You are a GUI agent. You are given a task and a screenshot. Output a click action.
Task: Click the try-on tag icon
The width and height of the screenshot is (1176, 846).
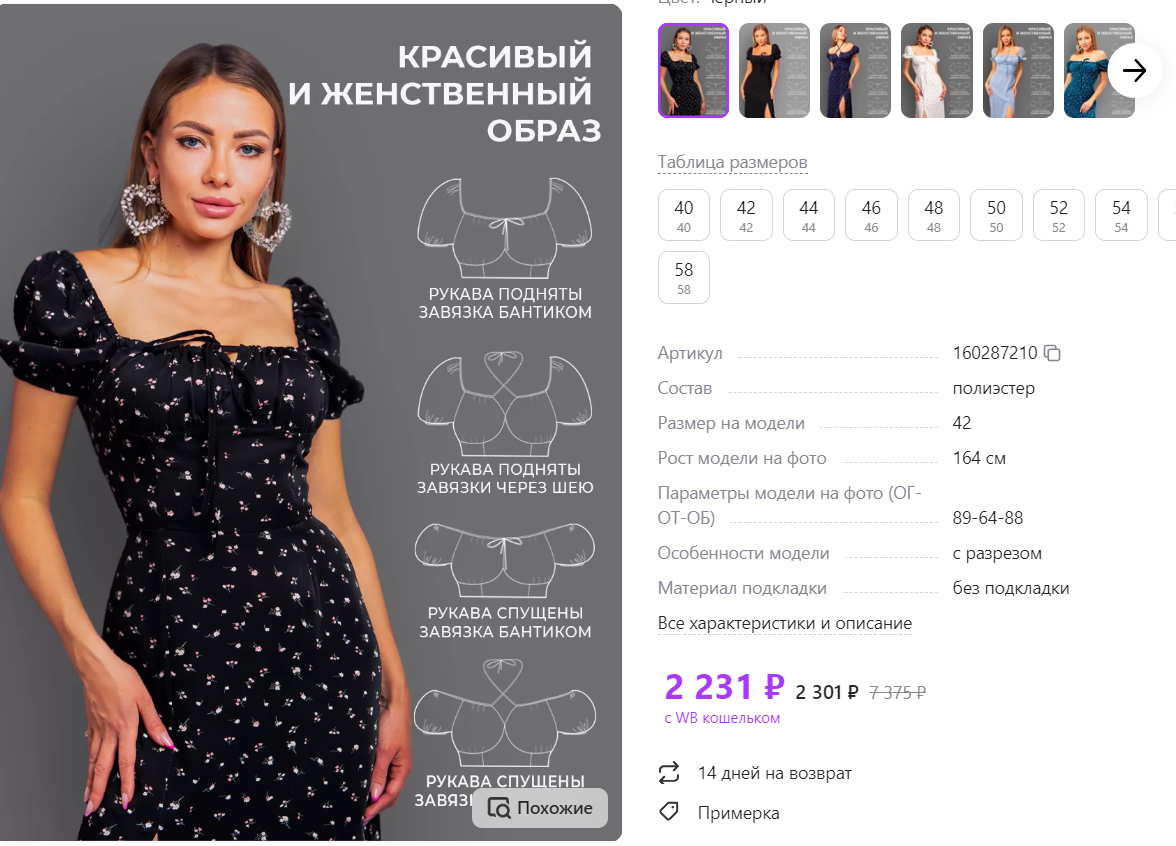669,812
